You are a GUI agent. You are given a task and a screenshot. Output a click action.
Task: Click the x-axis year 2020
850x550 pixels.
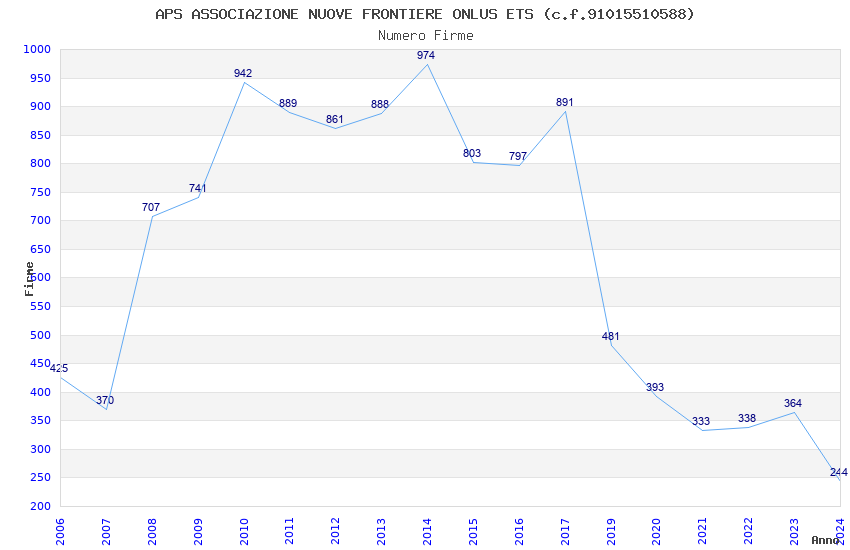pyautogui.click(x=657, y=532)
